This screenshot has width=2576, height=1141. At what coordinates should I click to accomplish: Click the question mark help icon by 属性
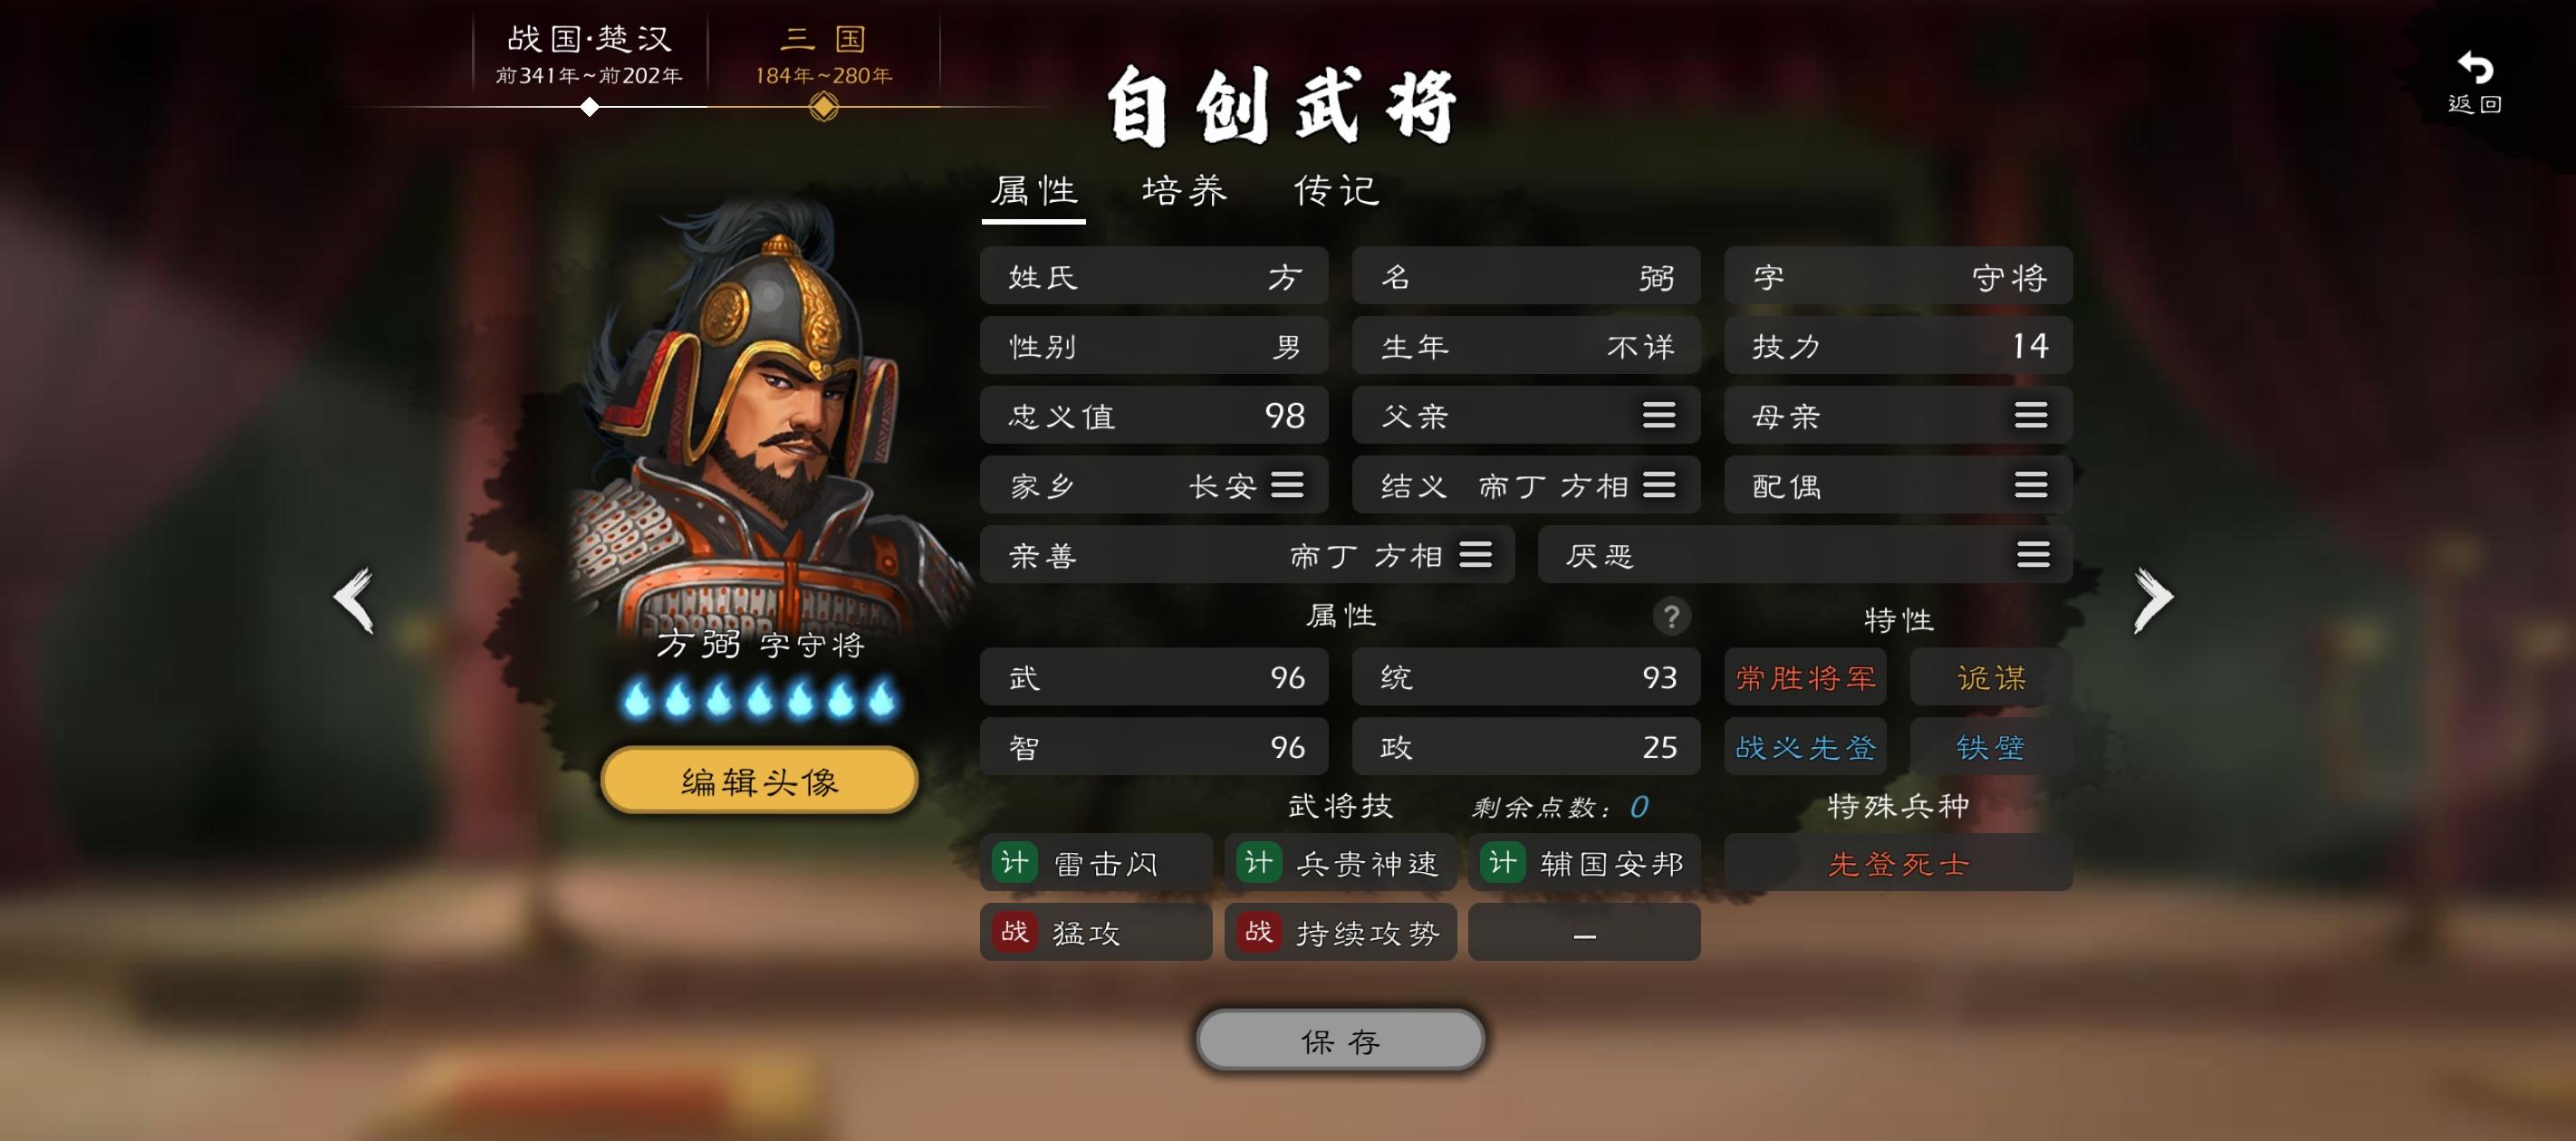click(1671, 616)
